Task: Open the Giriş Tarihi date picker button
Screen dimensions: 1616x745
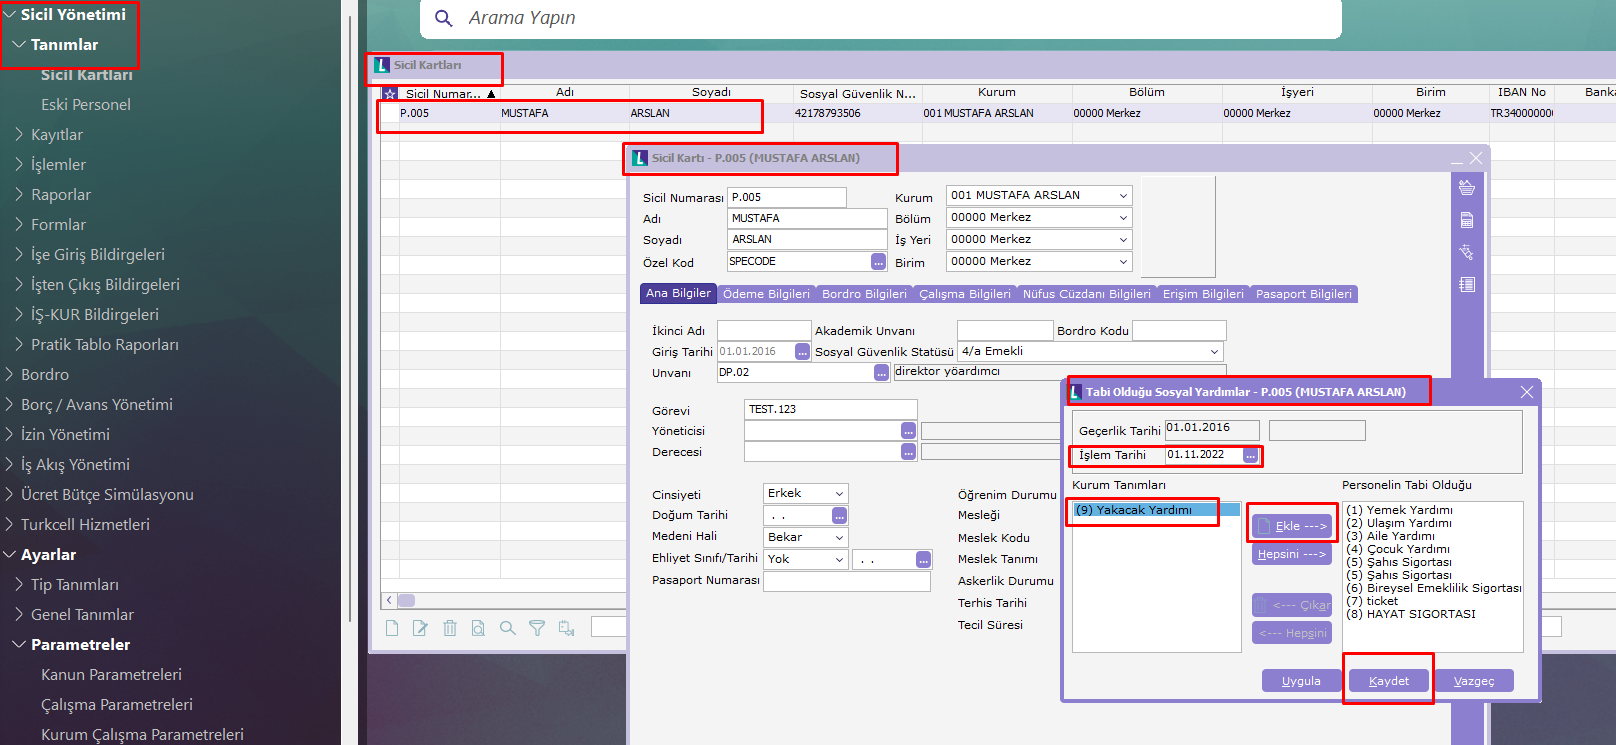Action: tap(802, 352)
